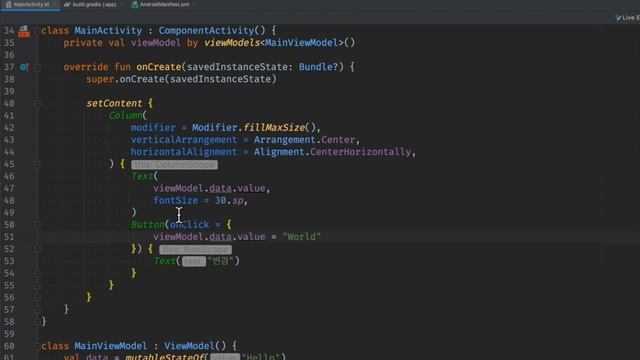Click 'Arrangement' on line 43
The image size is (640, 360).
(x=284, y=140)
